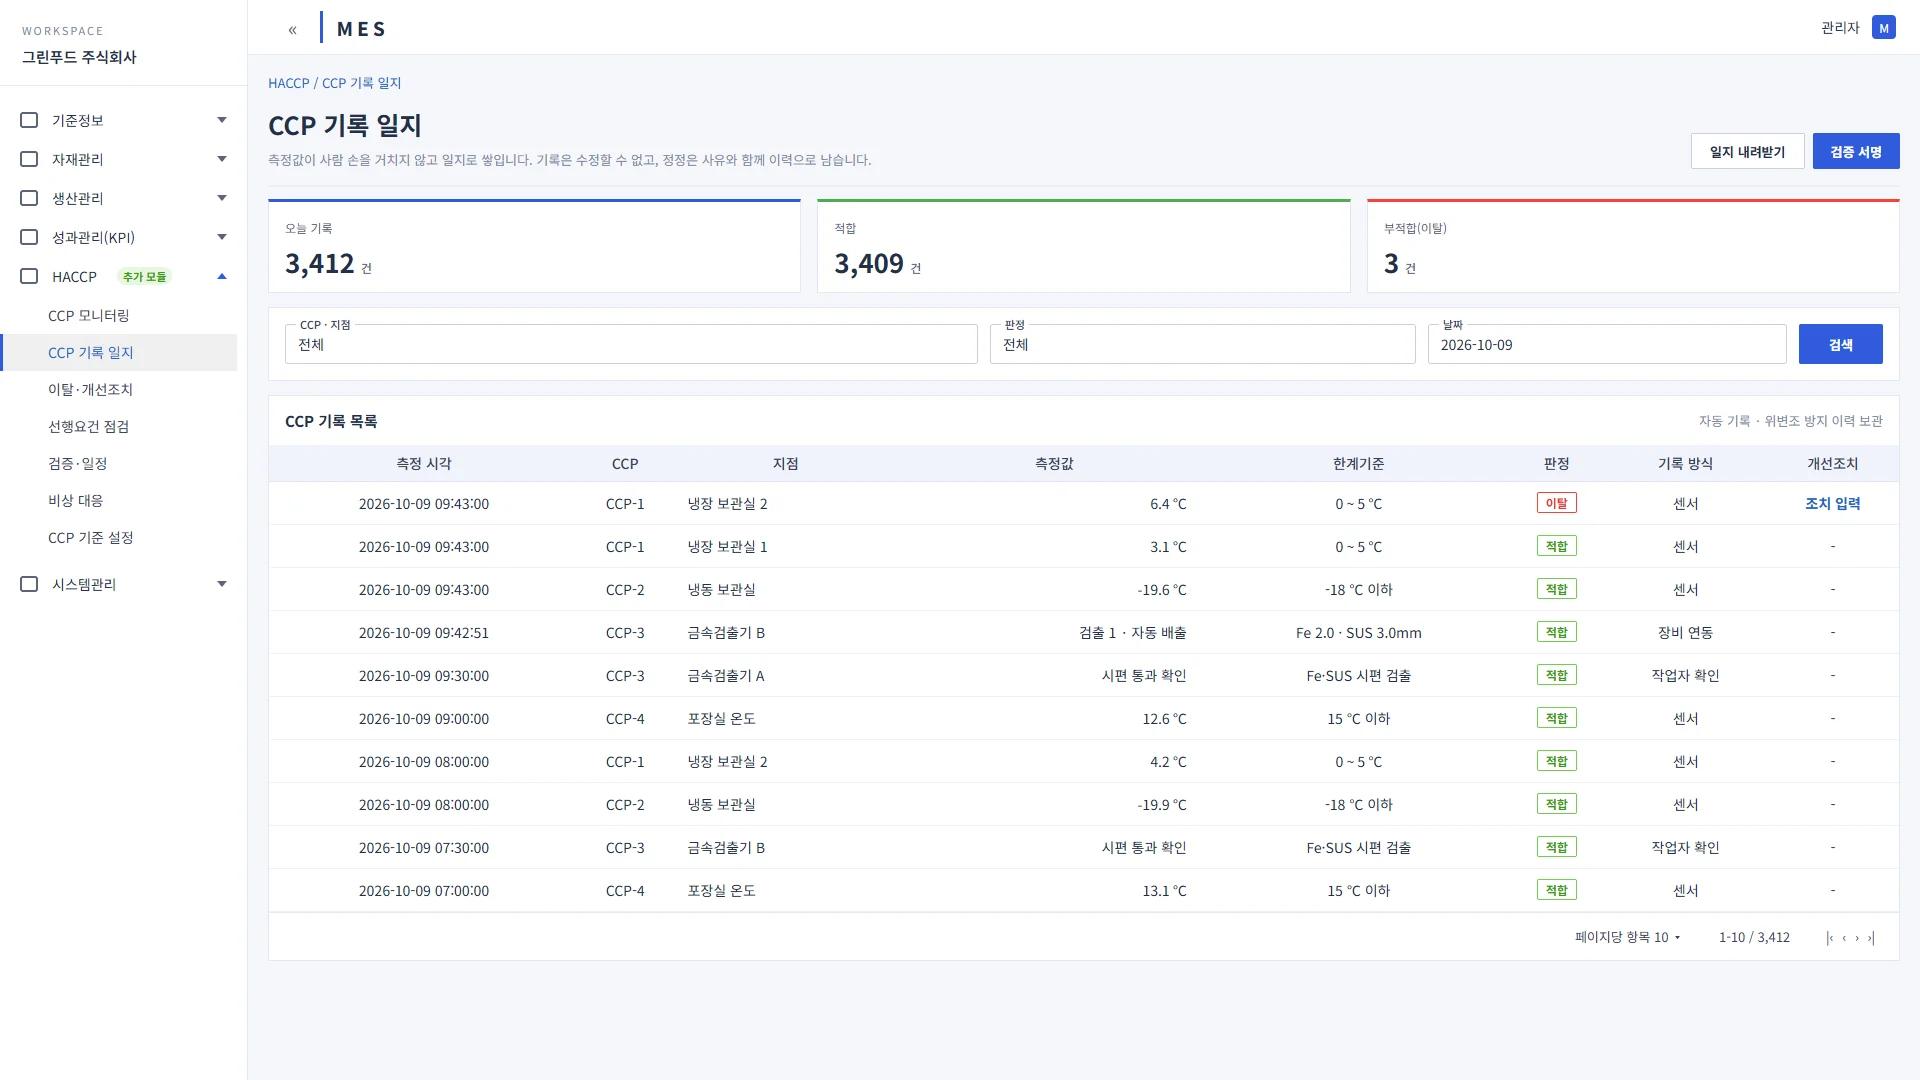Click the 오늘 기록 3,412 summary card
This screenshot has height=1080, width=1920.
click(534, 246)
